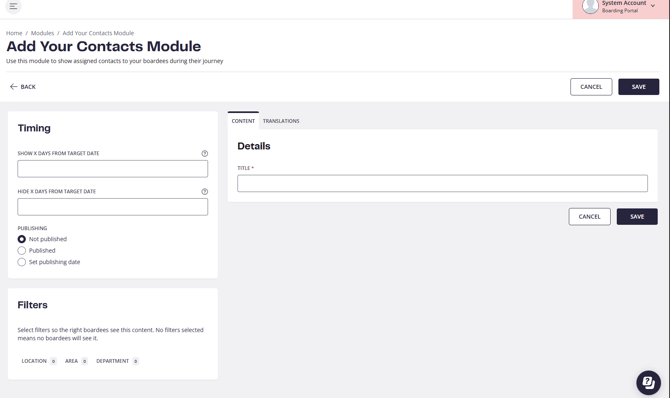Select the Published radio option
This screenshot has height=398, width=670.
click(21, 251)
